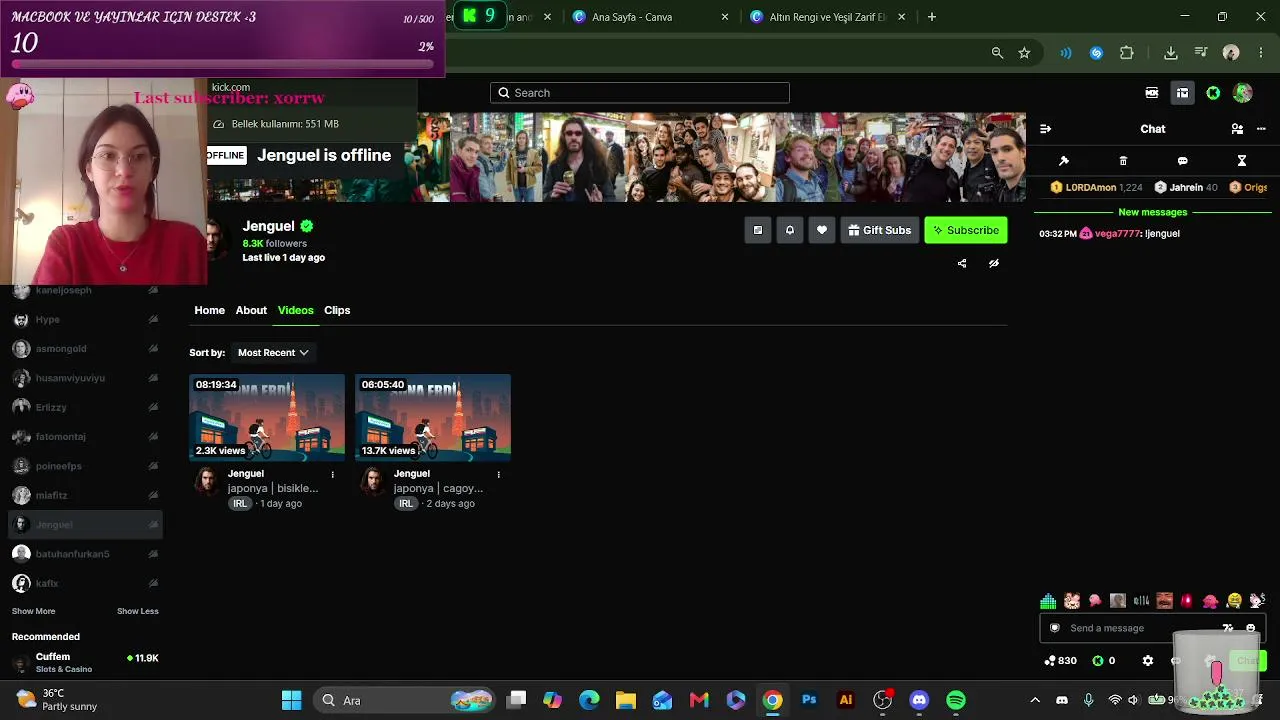Open Spotify from the taskbar

(x=956, y=700)
